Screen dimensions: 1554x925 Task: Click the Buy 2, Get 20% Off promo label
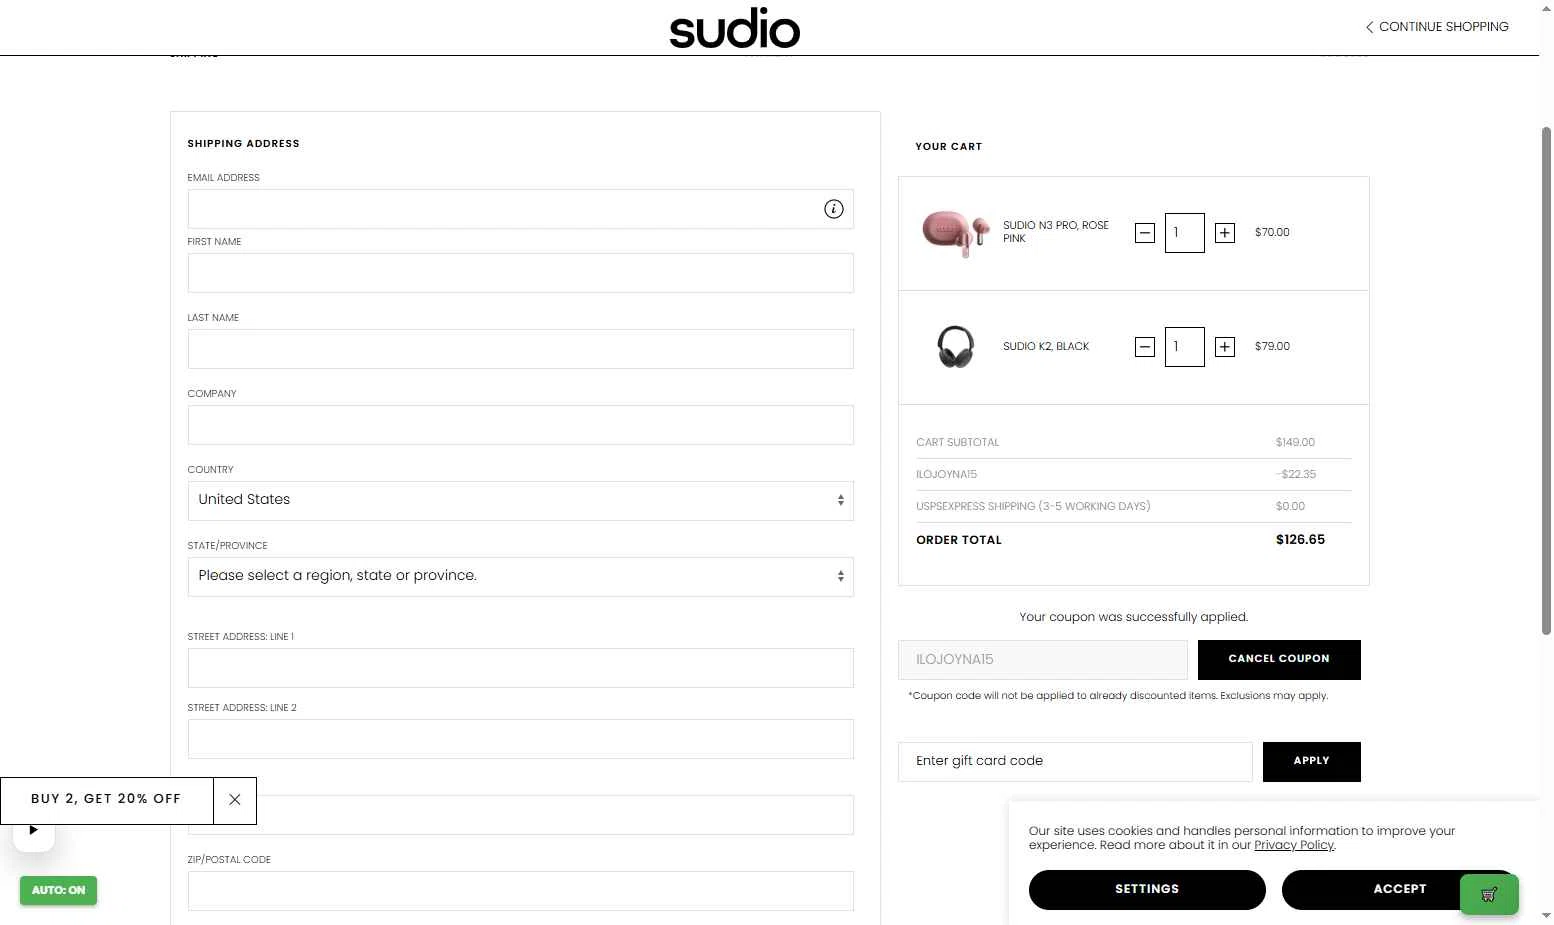[106, 800]
